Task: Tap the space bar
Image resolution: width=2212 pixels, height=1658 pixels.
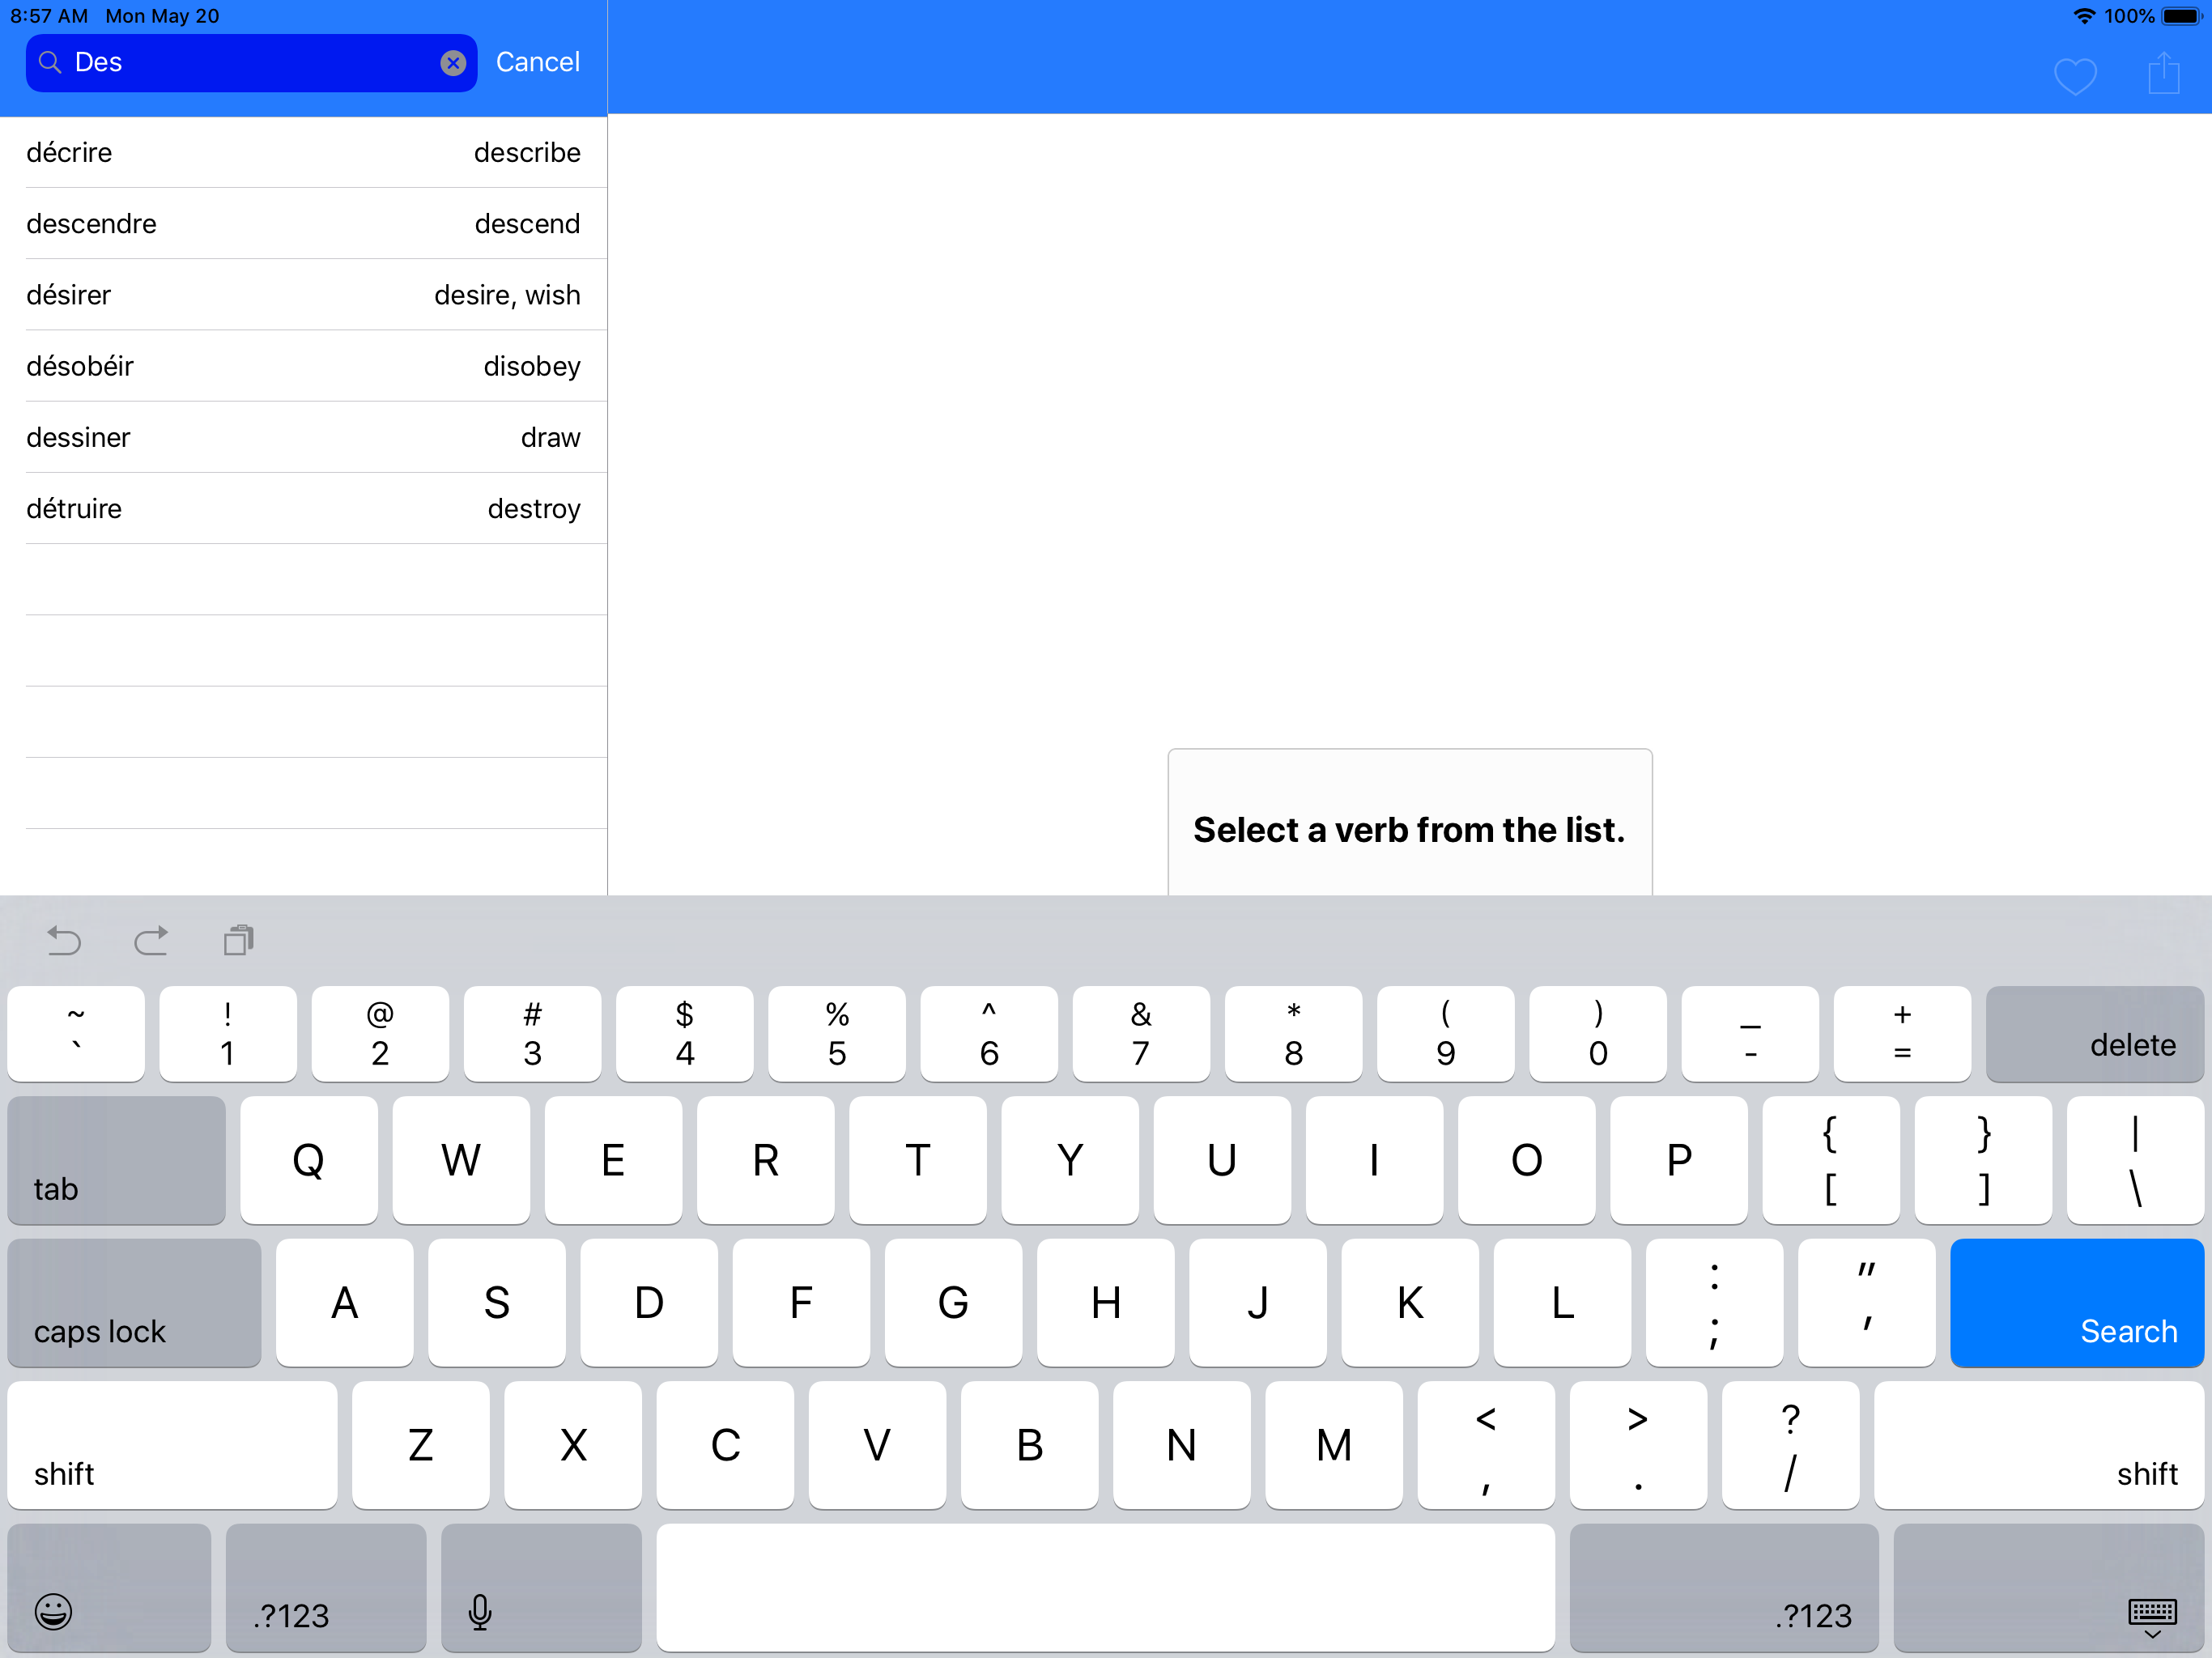Action: pos(1105,1588)
